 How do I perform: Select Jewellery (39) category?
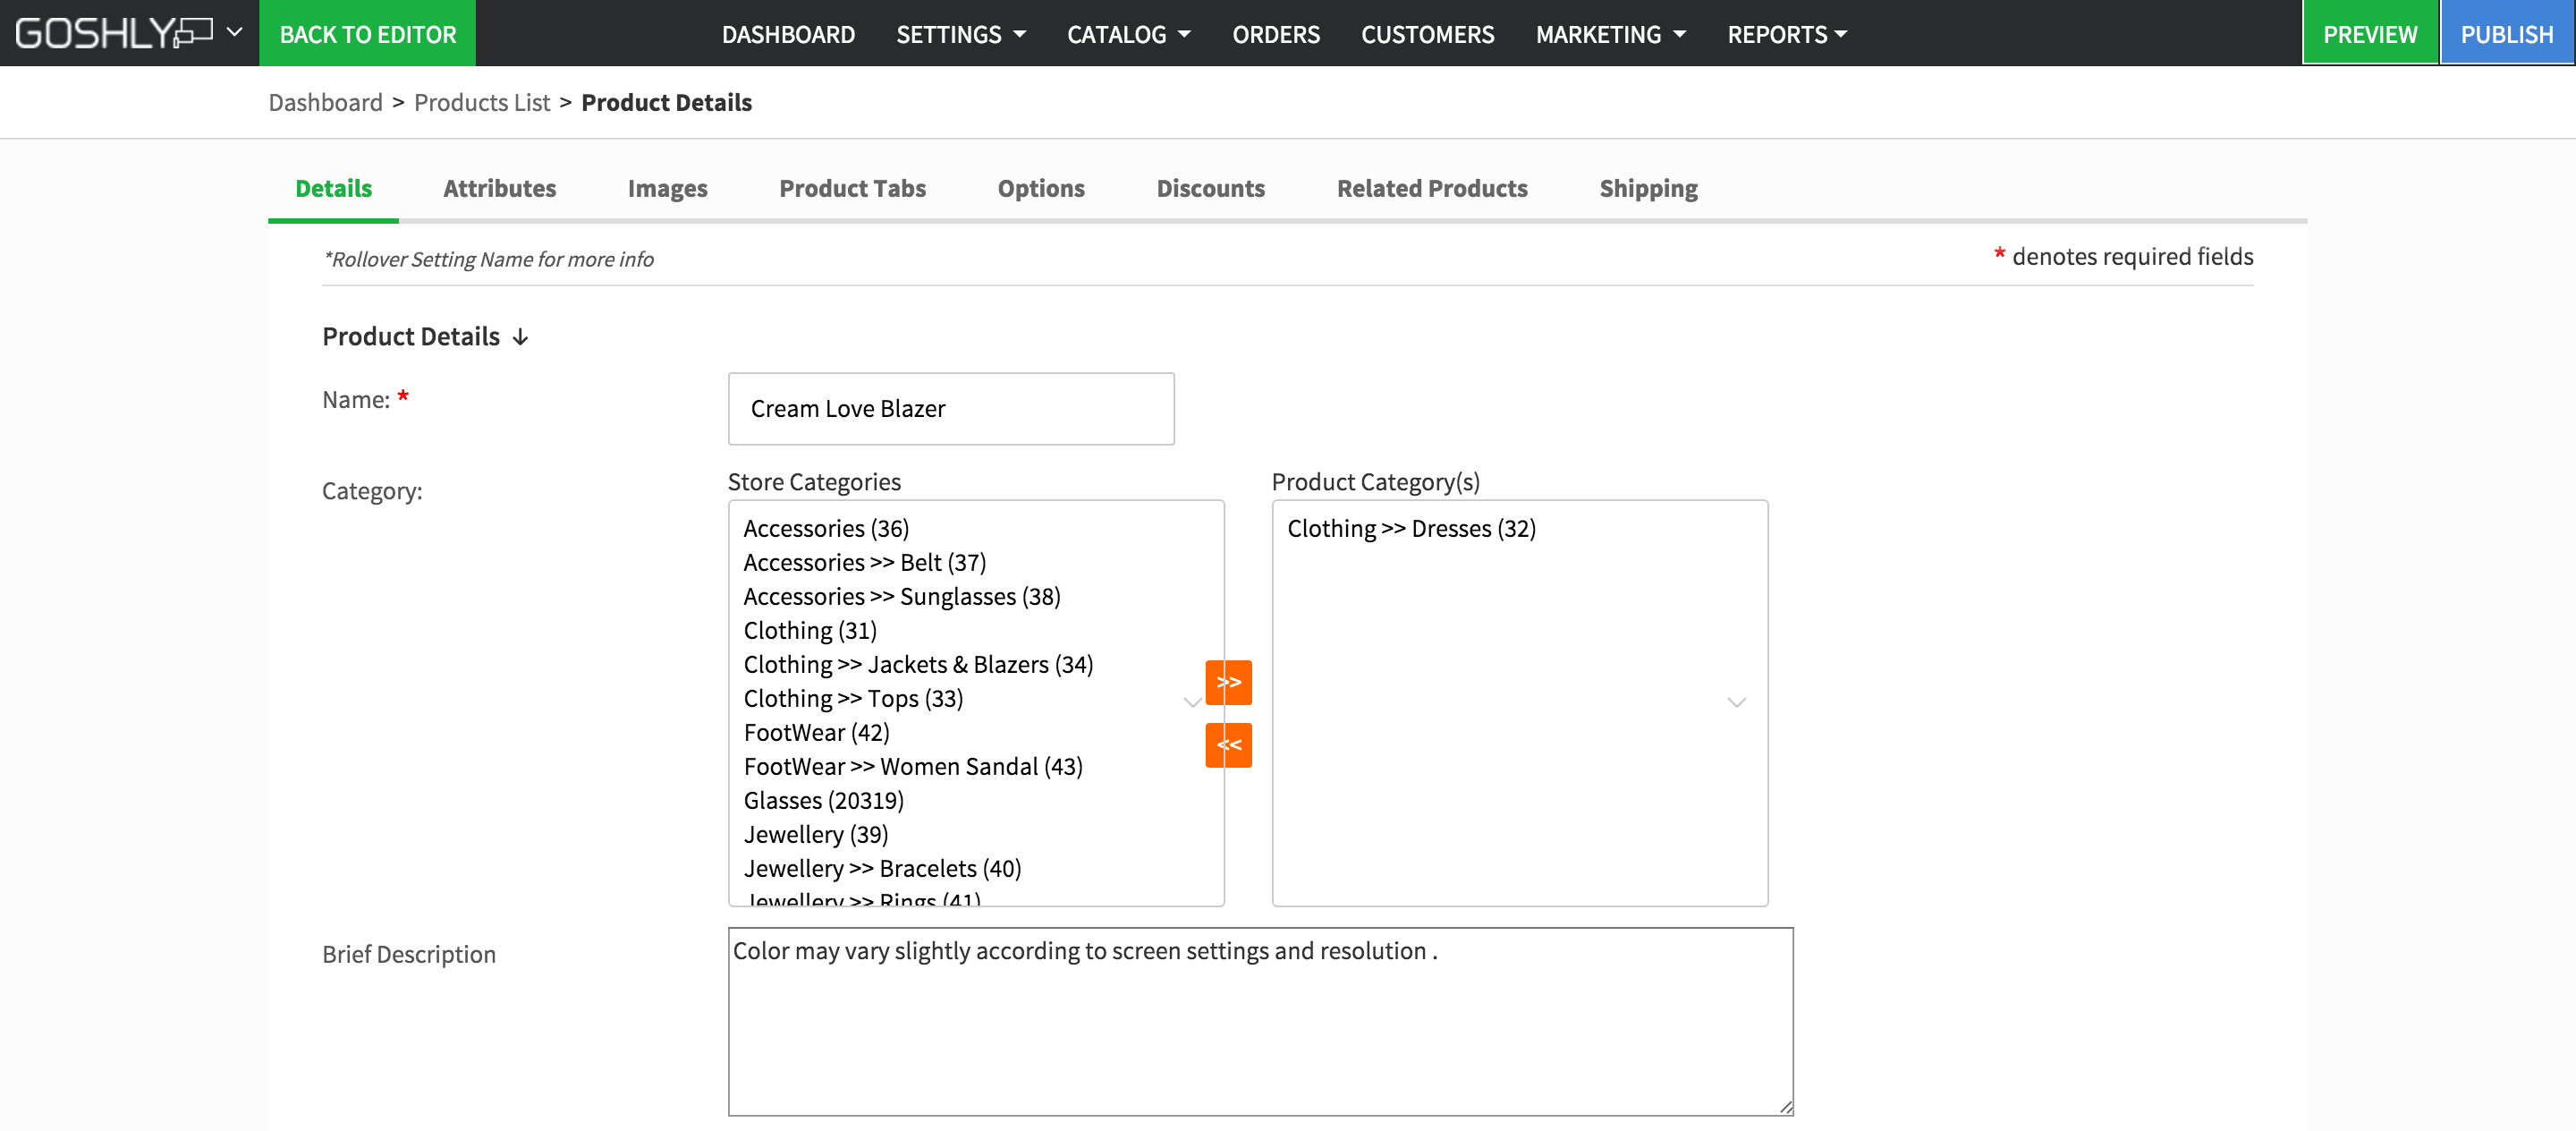[x=815, y=834]
